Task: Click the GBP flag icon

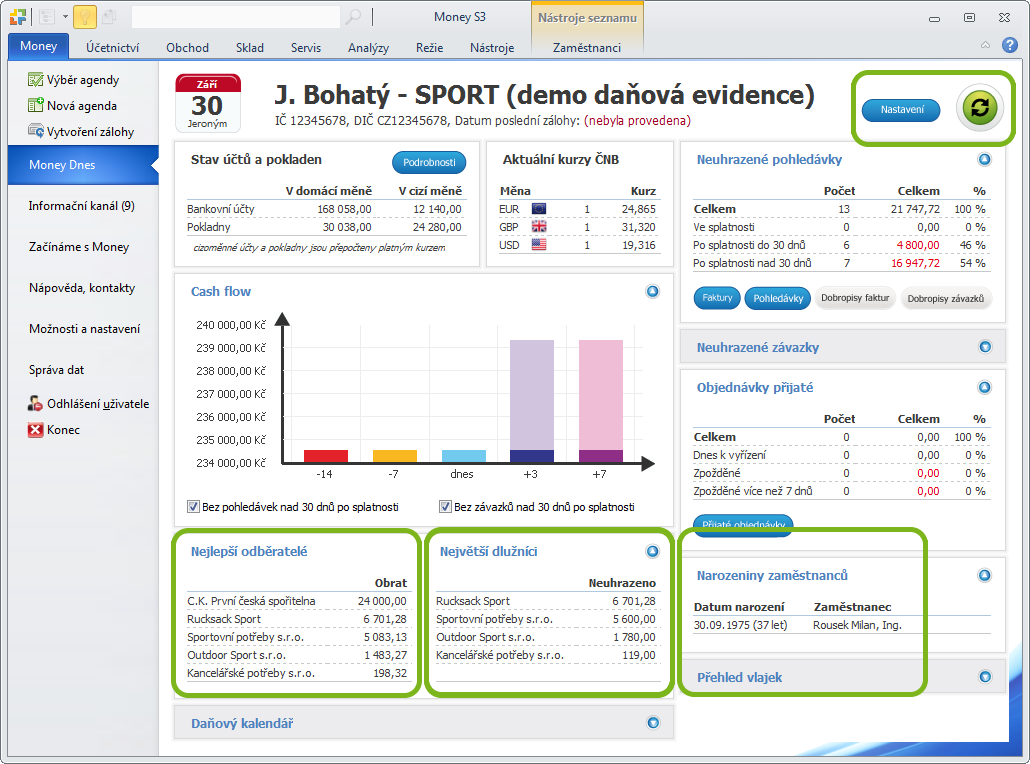Action: click(x=539, y=227)
